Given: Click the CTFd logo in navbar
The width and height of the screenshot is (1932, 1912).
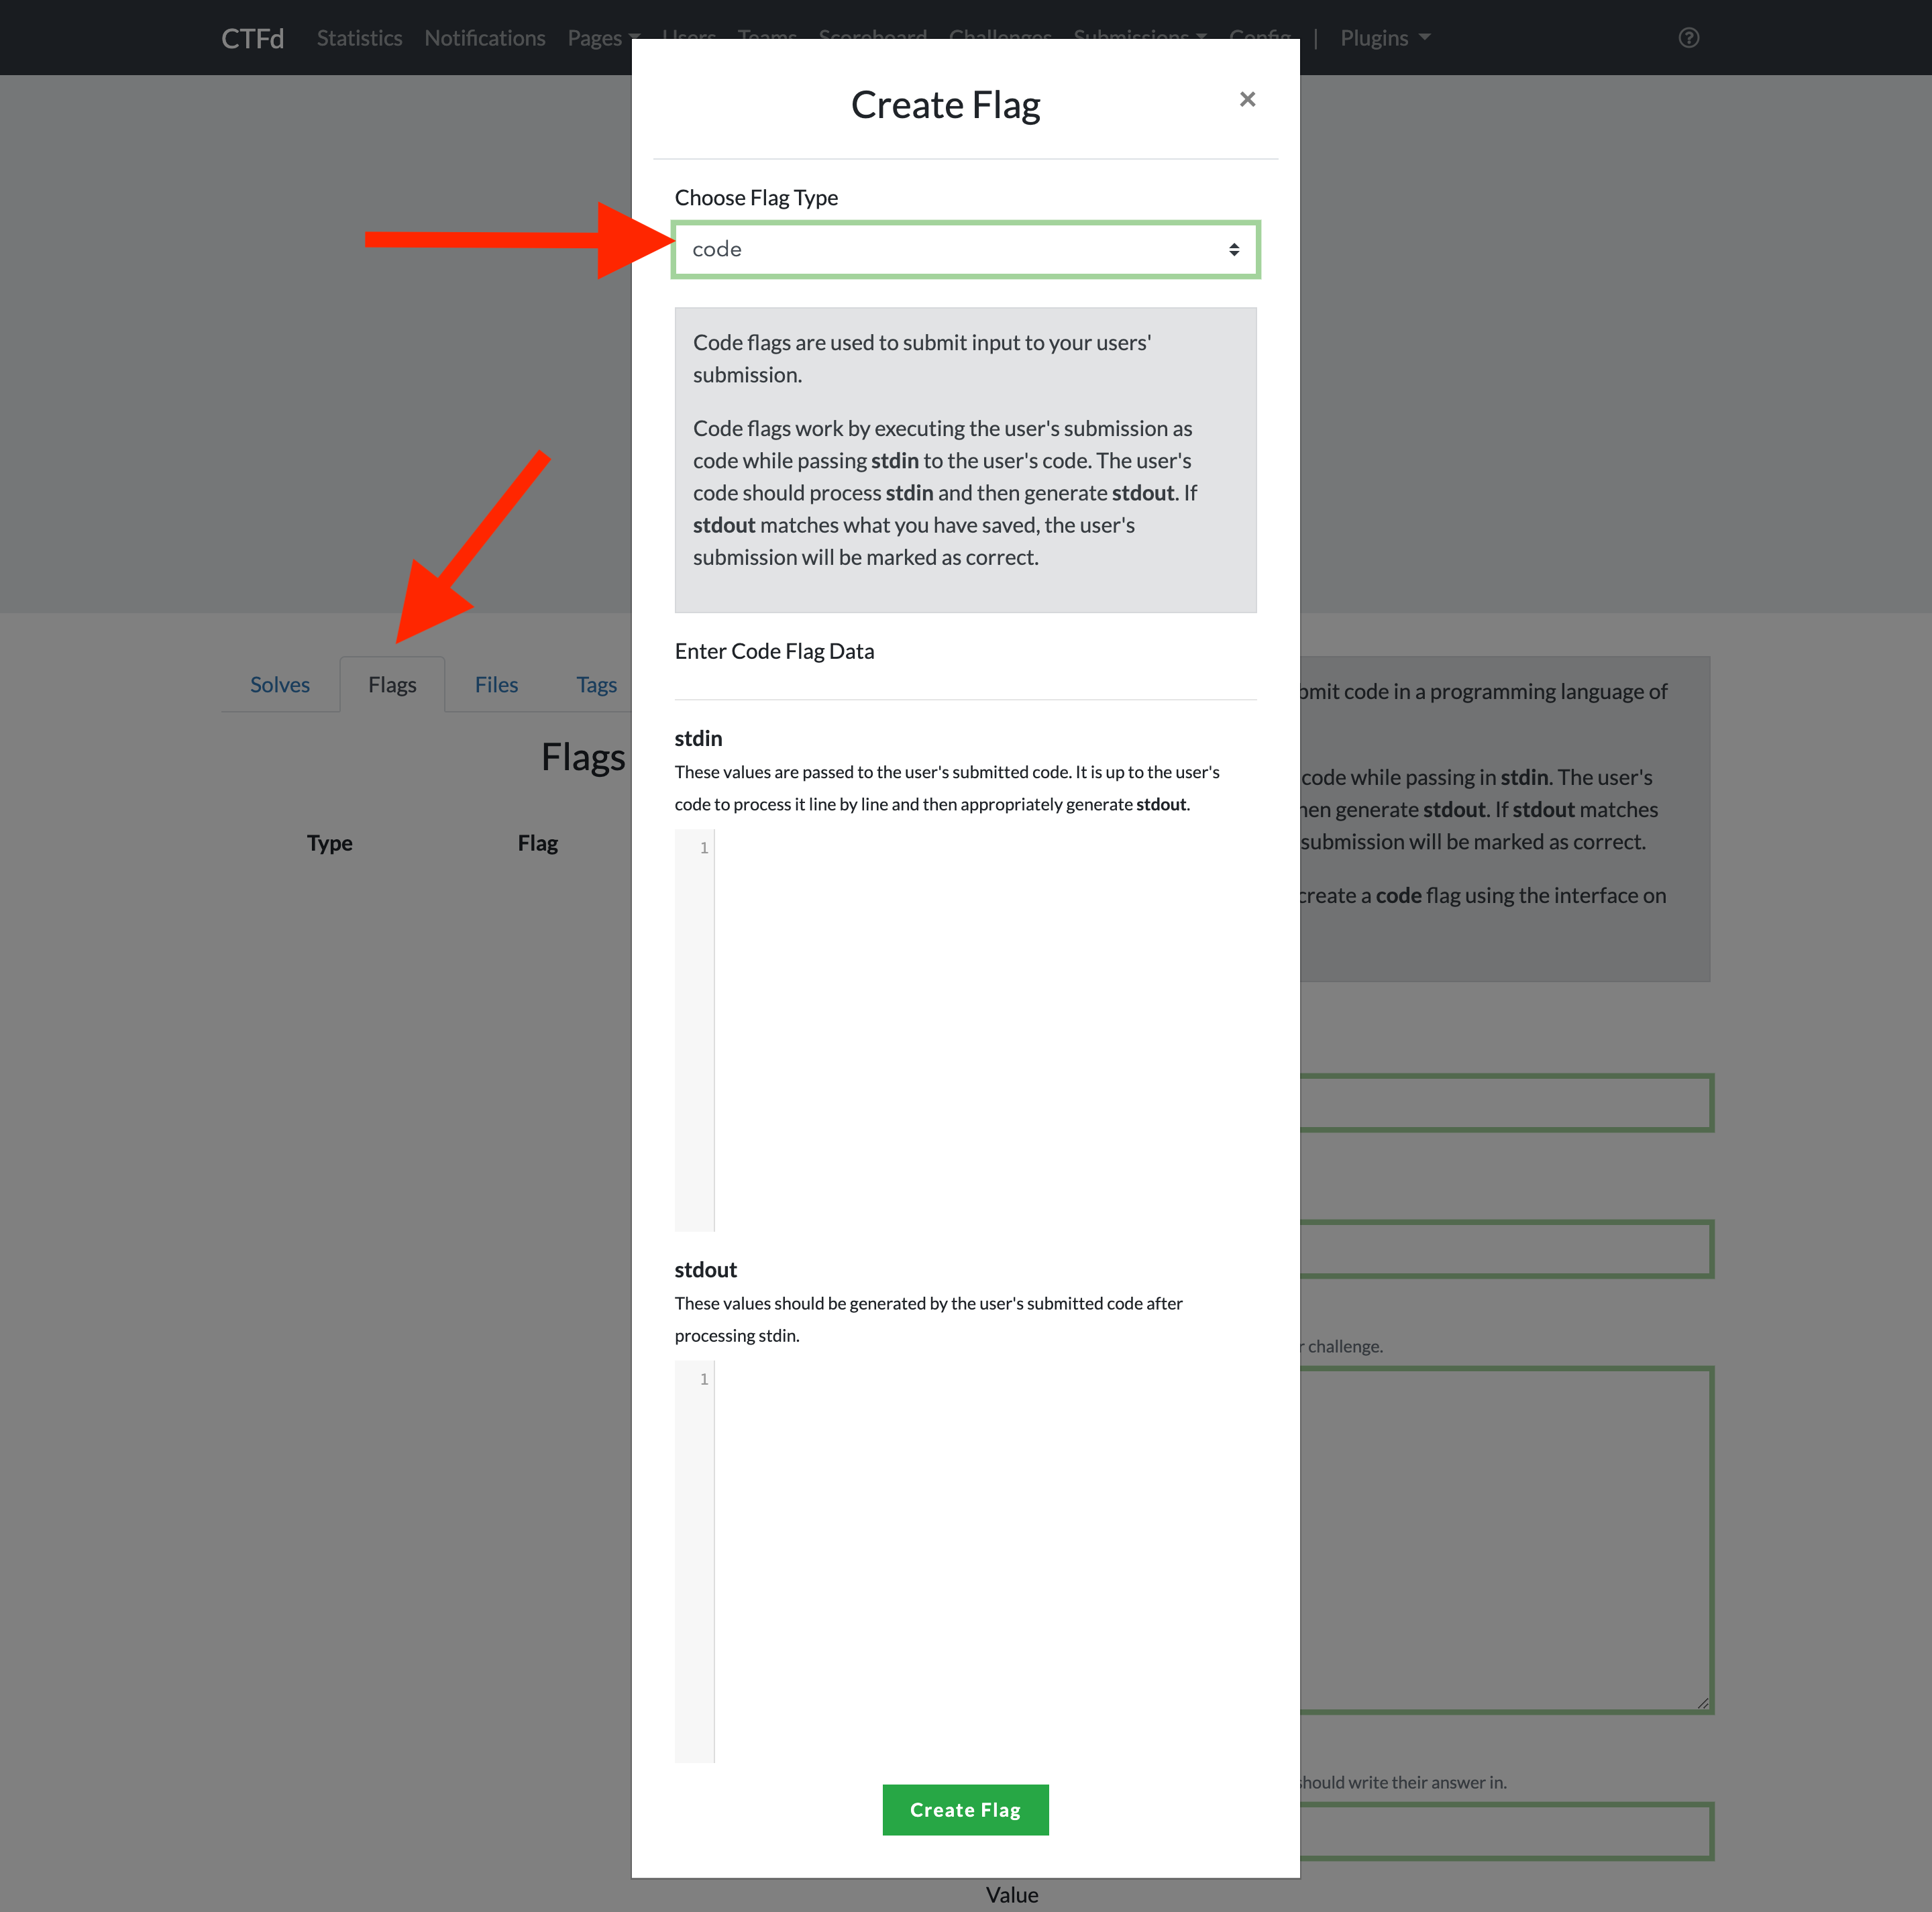Looking at the screenshot, I should pos(252,38).
